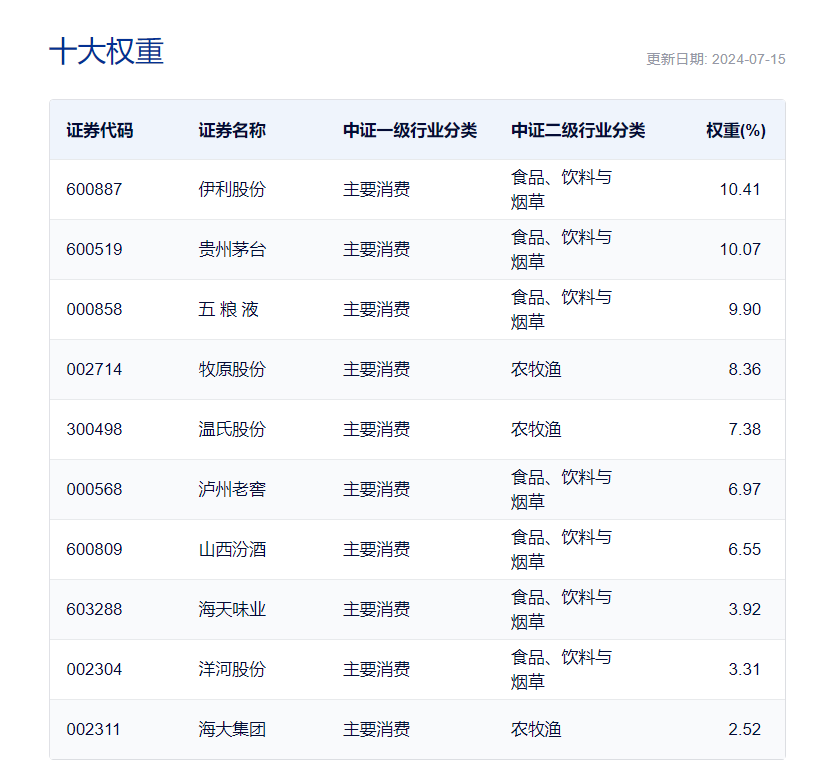Click the weight value 10.41
This screenshot has width=821, height=775.
(x=740, y=189)
